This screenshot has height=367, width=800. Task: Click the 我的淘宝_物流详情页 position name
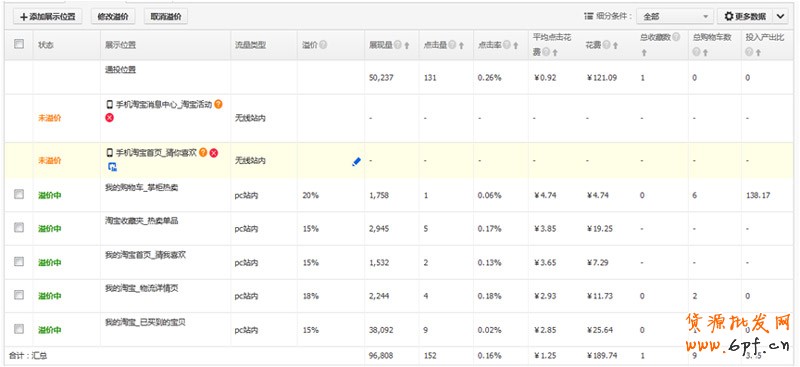point(141,288)
